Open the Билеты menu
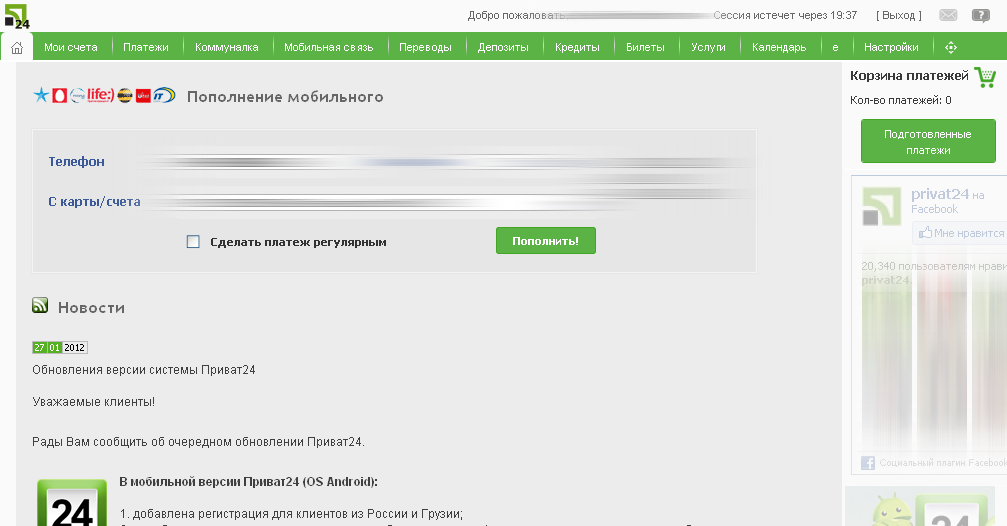The height and width of the screenshot is (526, 1007). pyautogui.click(x=645, y=48)
